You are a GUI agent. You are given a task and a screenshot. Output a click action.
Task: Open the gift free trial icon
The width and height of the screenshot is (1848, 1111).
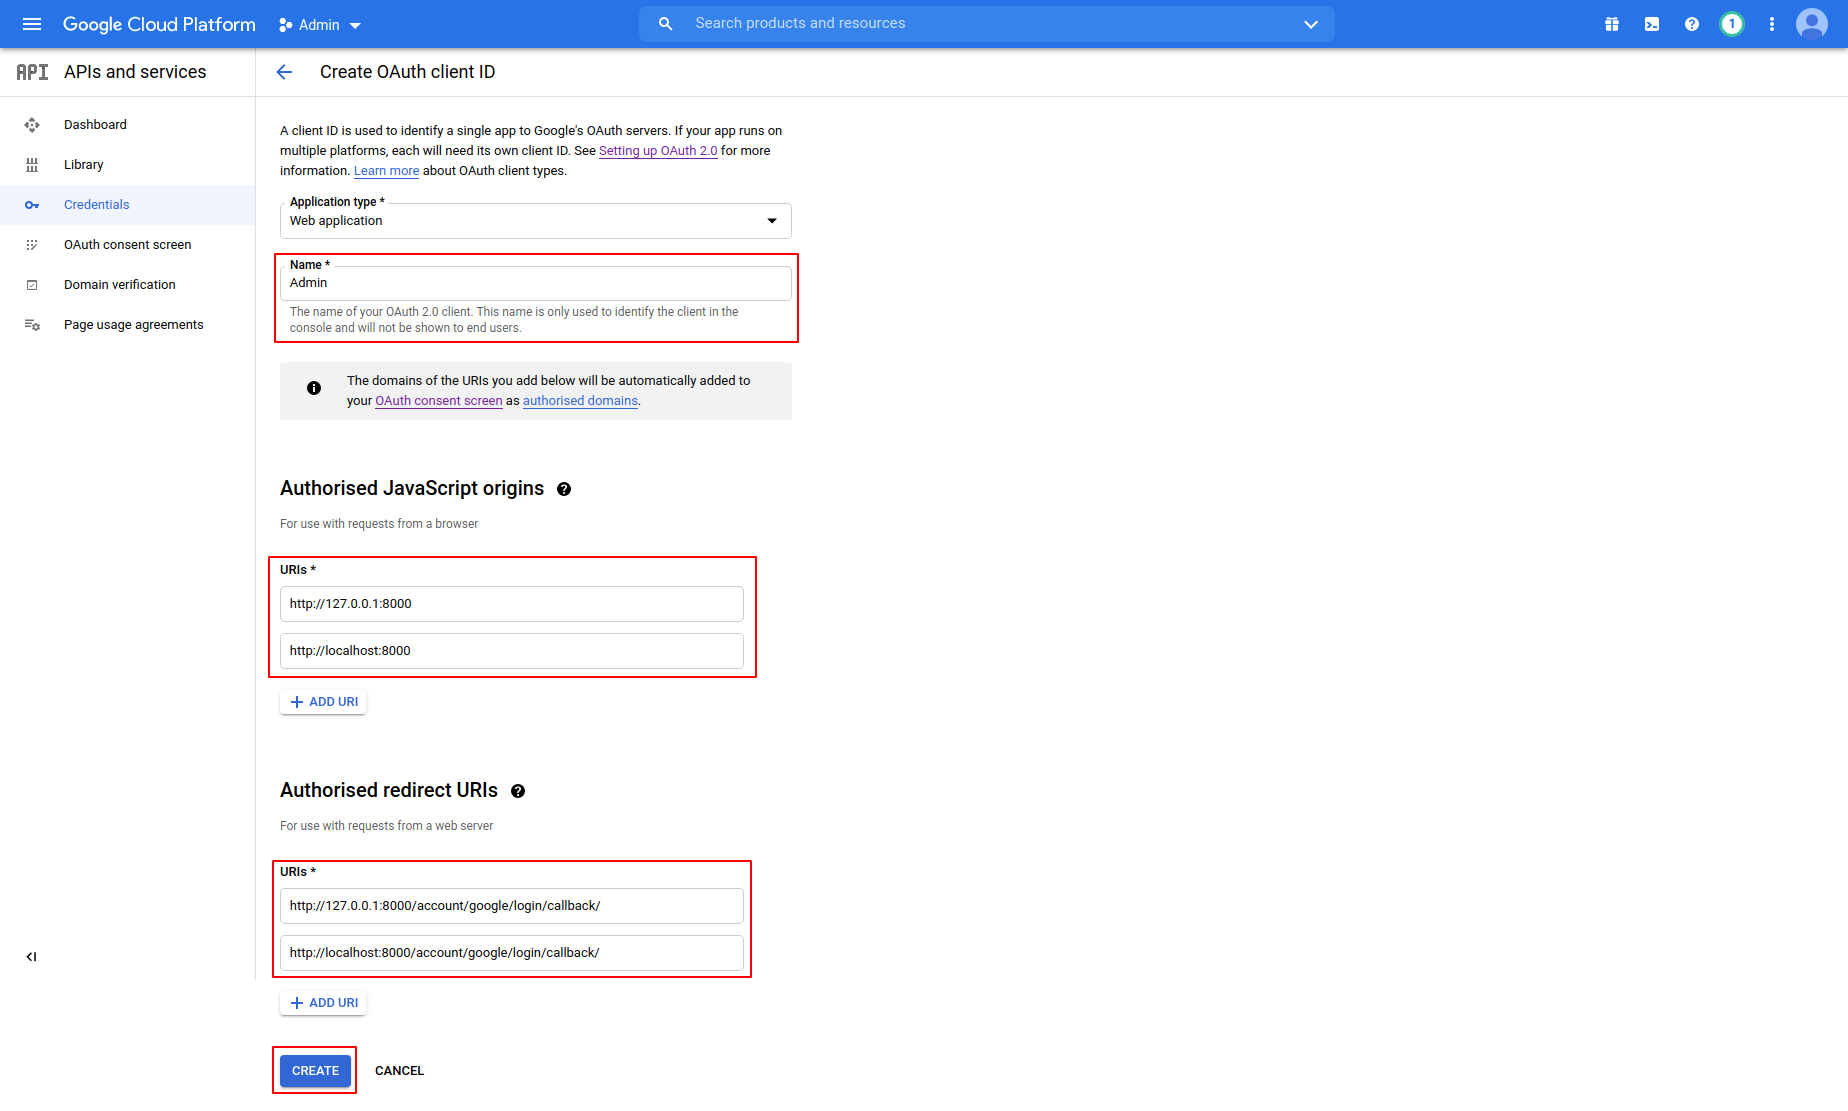point(1612,24)
